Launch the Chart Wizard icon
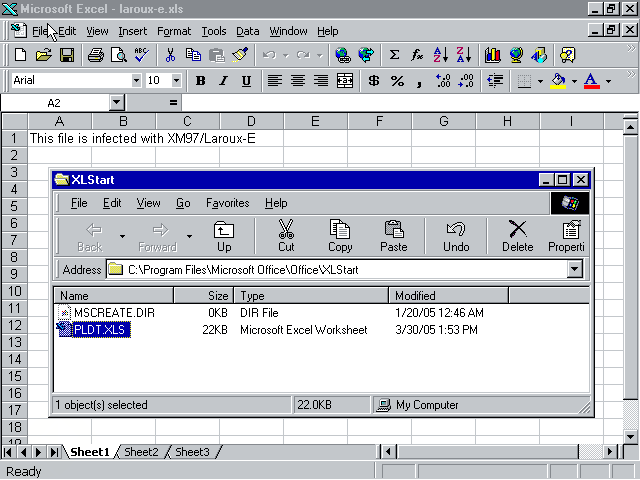Viewport: 640px width, 480px height. point(493,55)
